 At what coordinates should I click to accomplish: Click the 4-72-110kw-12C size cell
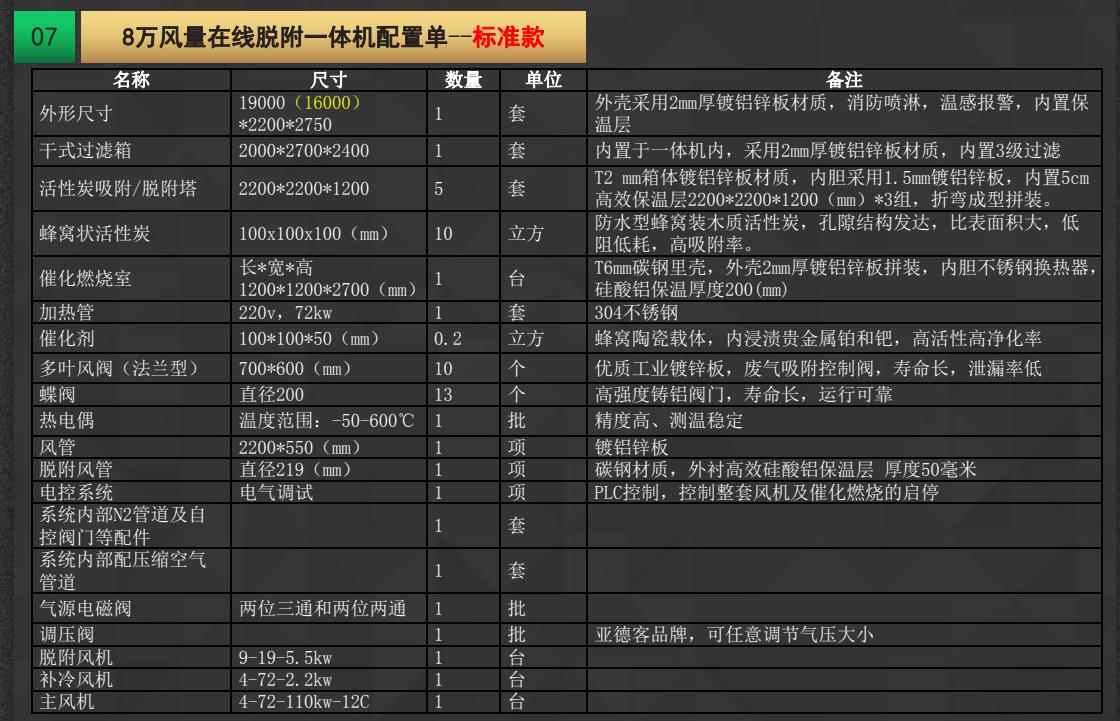pos(329,702)
